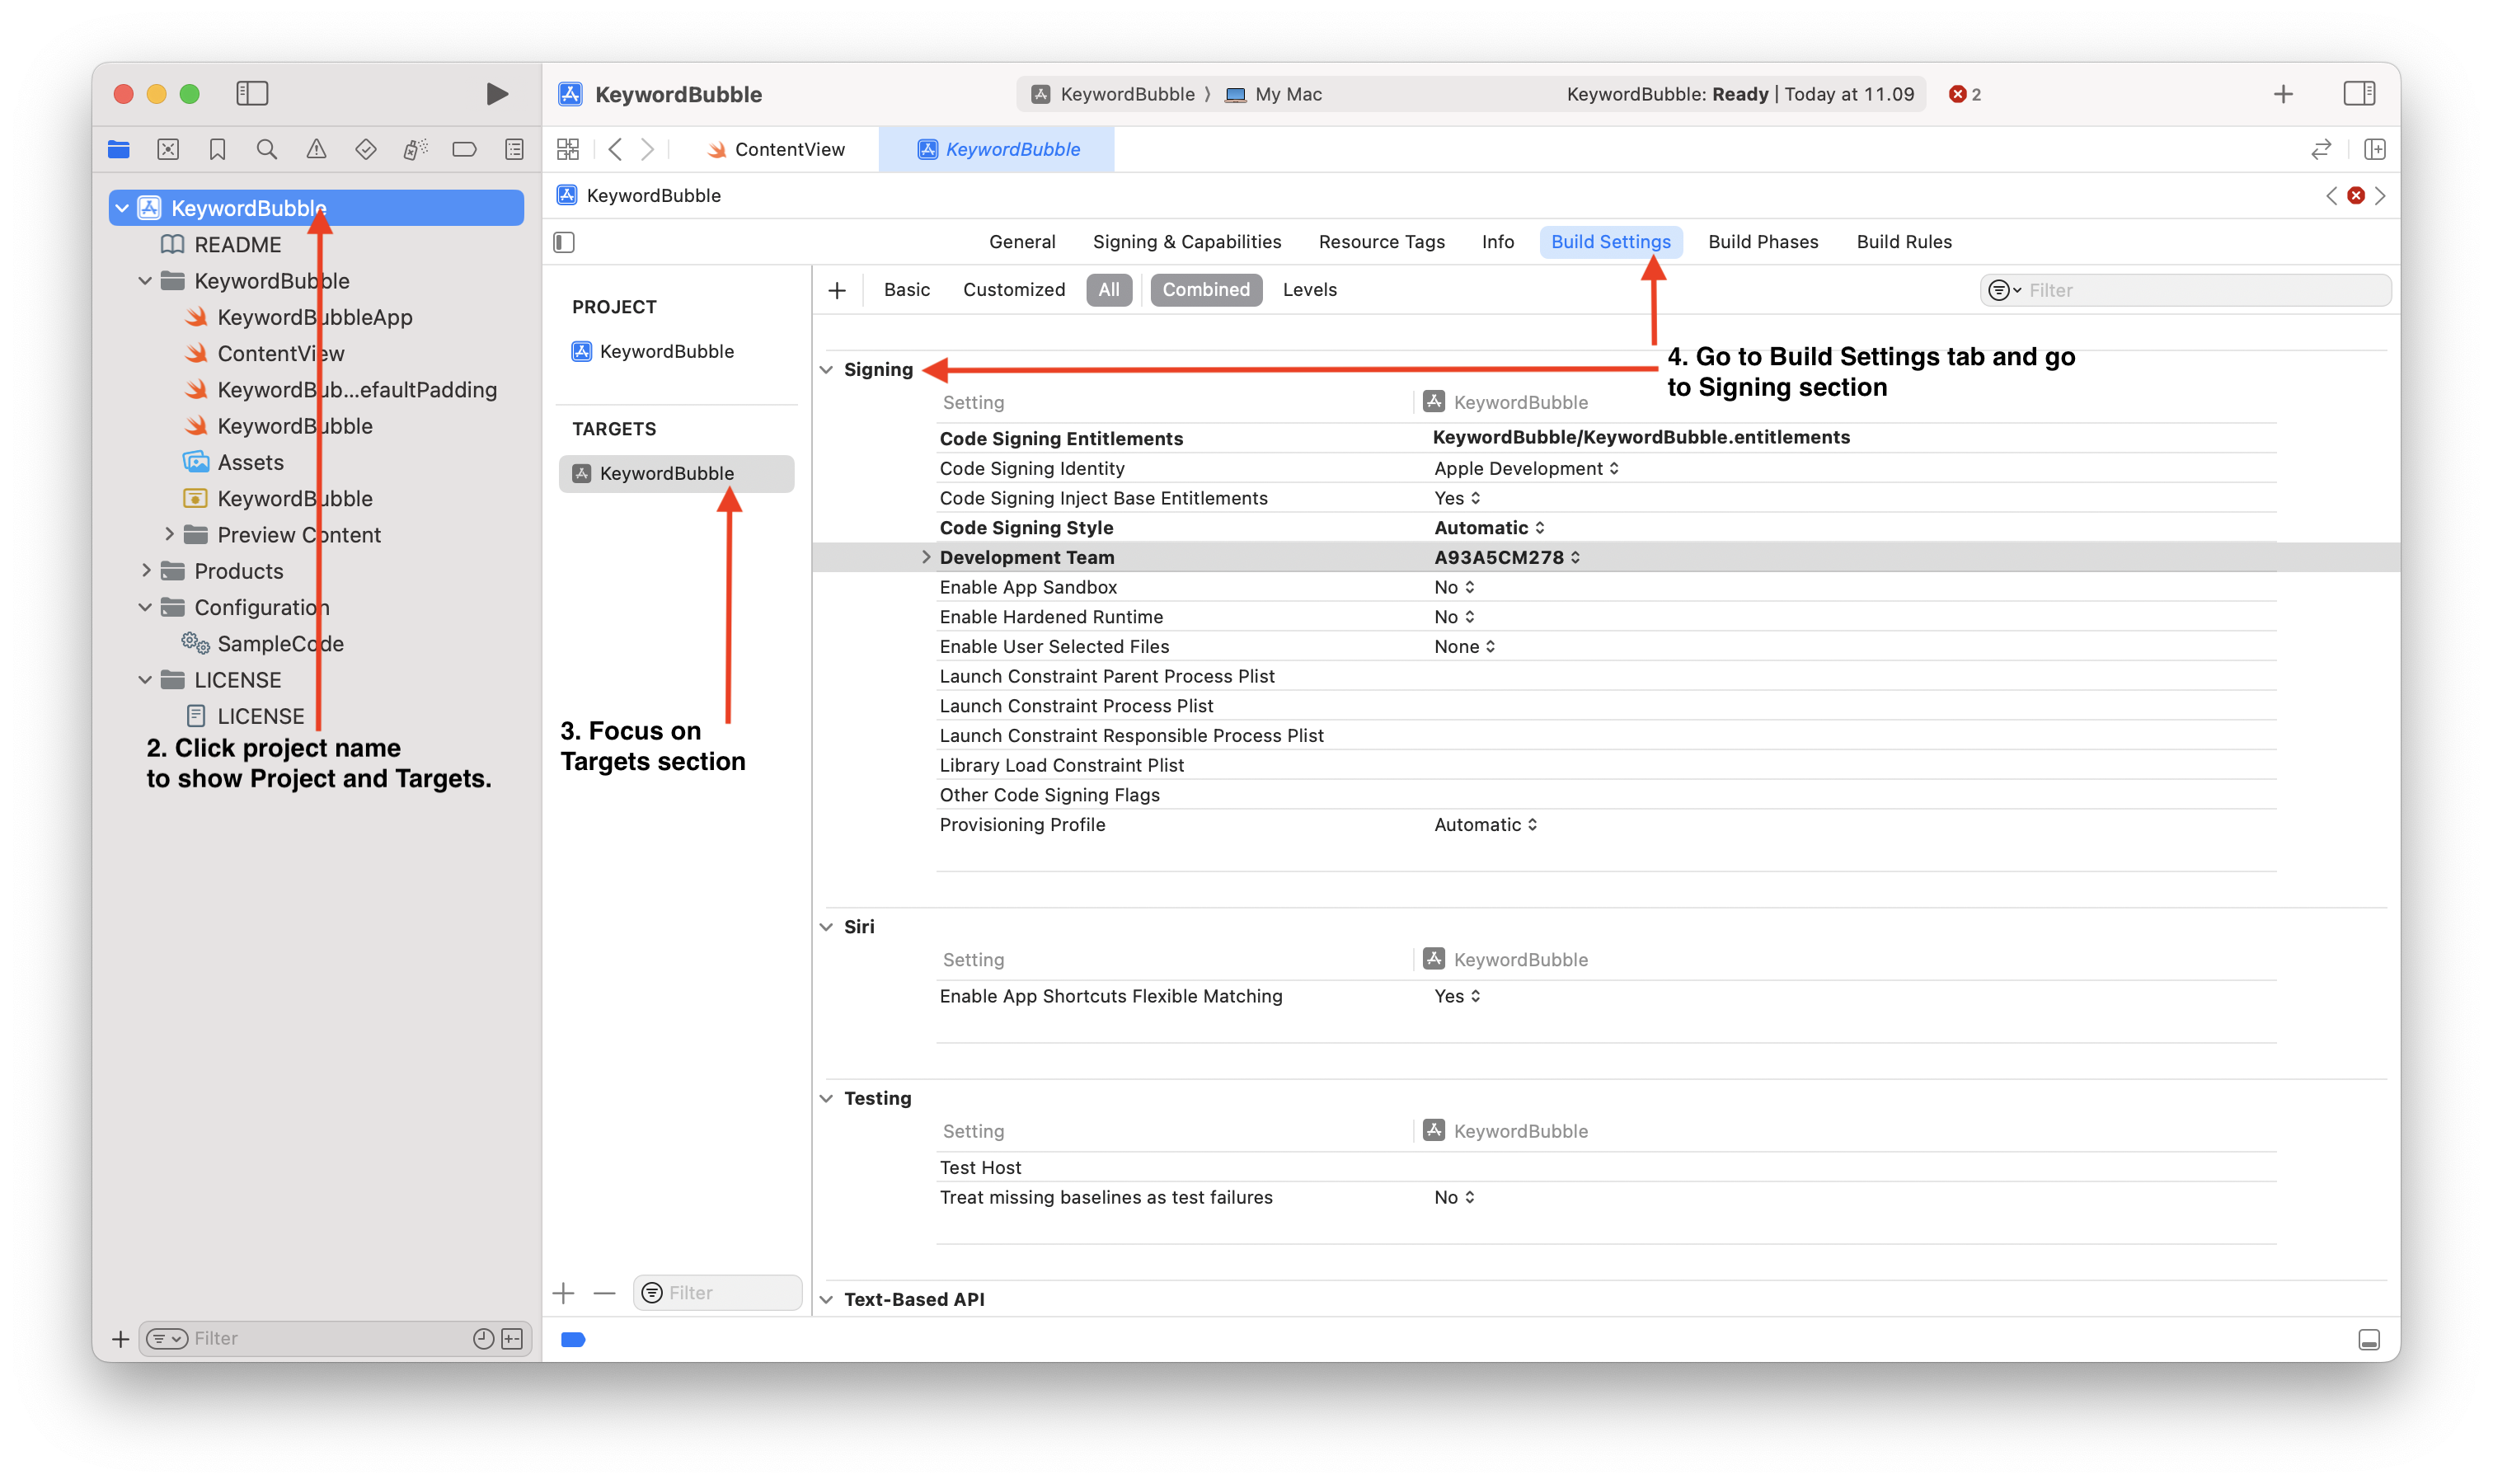This screenshot has height=1484, width=2493.
Task: Click the error count badge showing 2
Action: coord(1963,93)
